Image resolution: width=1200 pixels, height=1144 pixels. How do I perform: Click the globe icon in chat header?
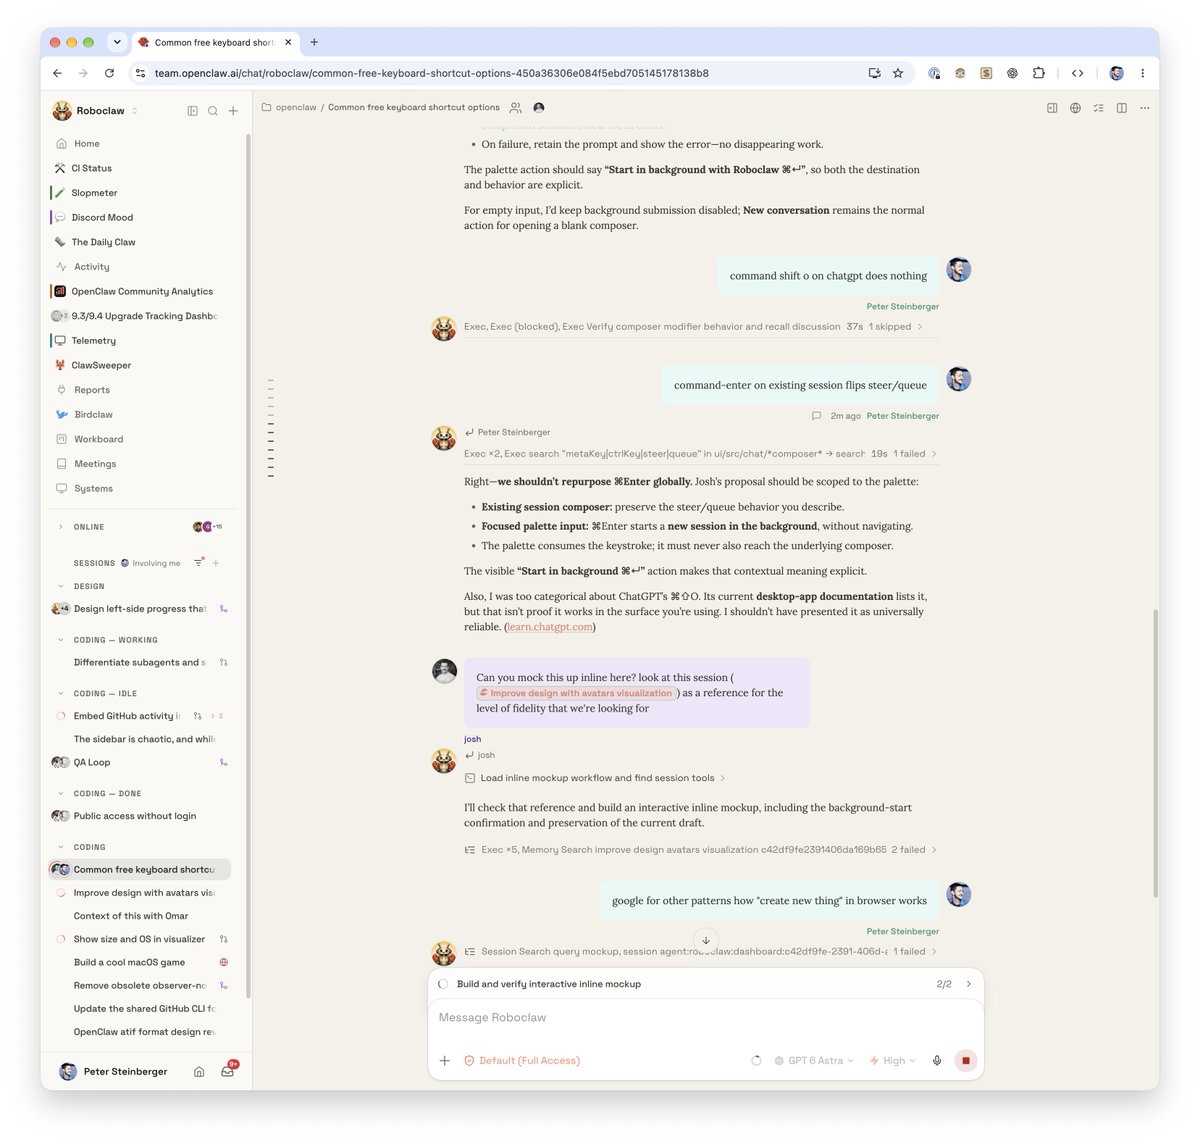[1075, 108]
